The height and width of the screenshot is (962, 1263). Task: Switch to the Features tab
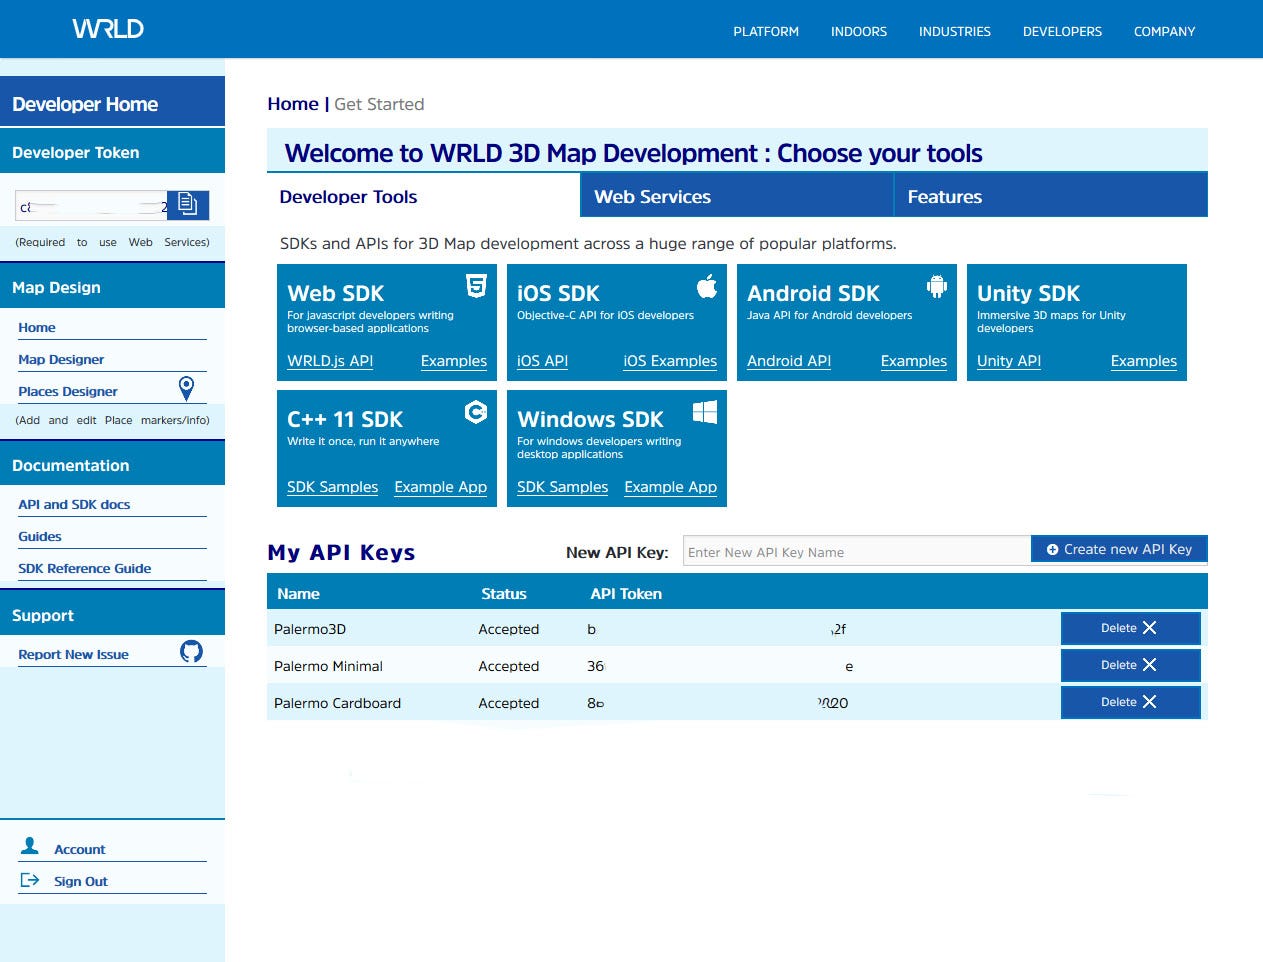[x=1051, y=196]
